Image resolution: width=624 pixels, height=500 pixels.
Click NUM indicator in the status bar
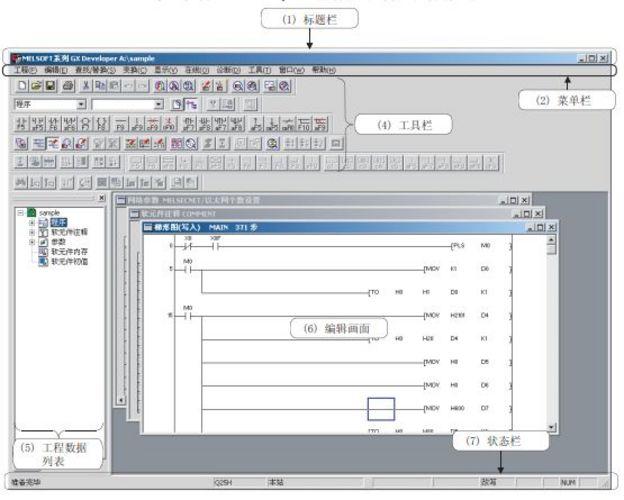[x=568, y=482]
